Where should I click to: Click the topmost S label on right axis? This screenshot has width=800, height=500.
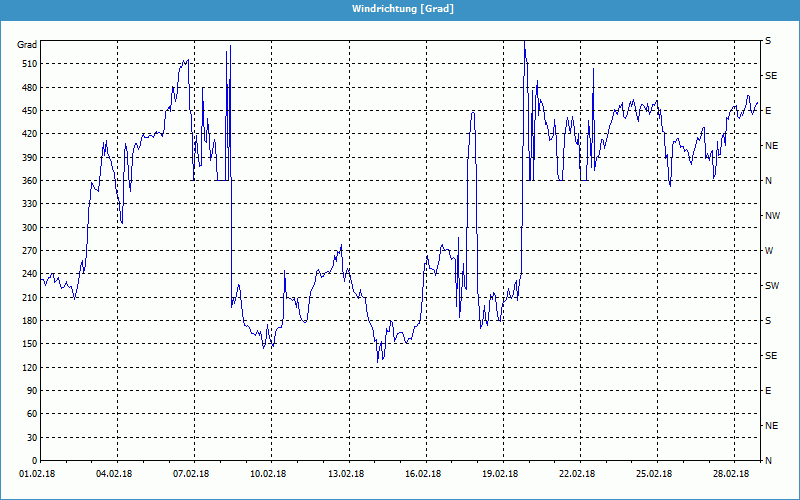click(768, 41)
